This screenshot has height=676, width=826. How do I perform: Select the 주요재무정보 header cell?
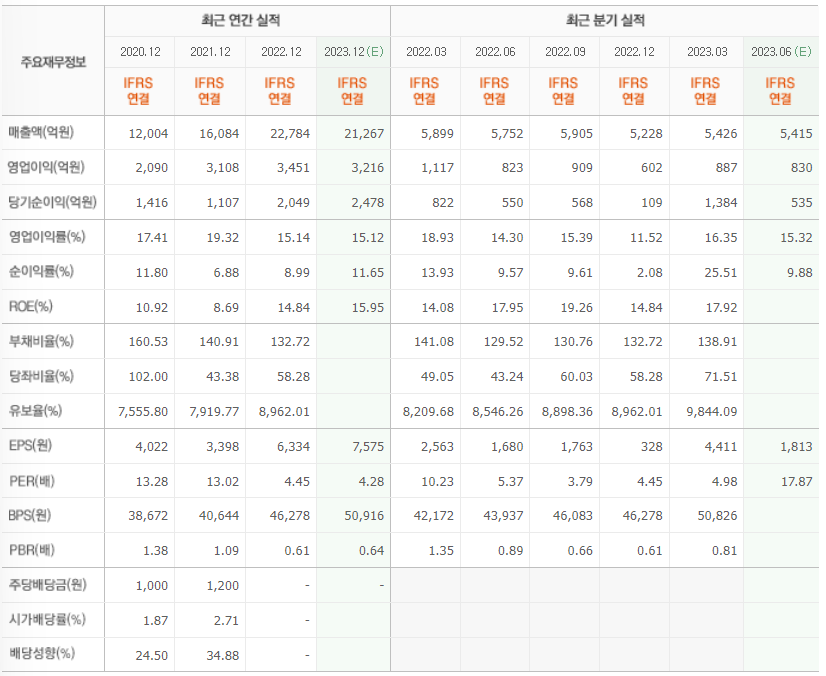[x=53, y=62]
